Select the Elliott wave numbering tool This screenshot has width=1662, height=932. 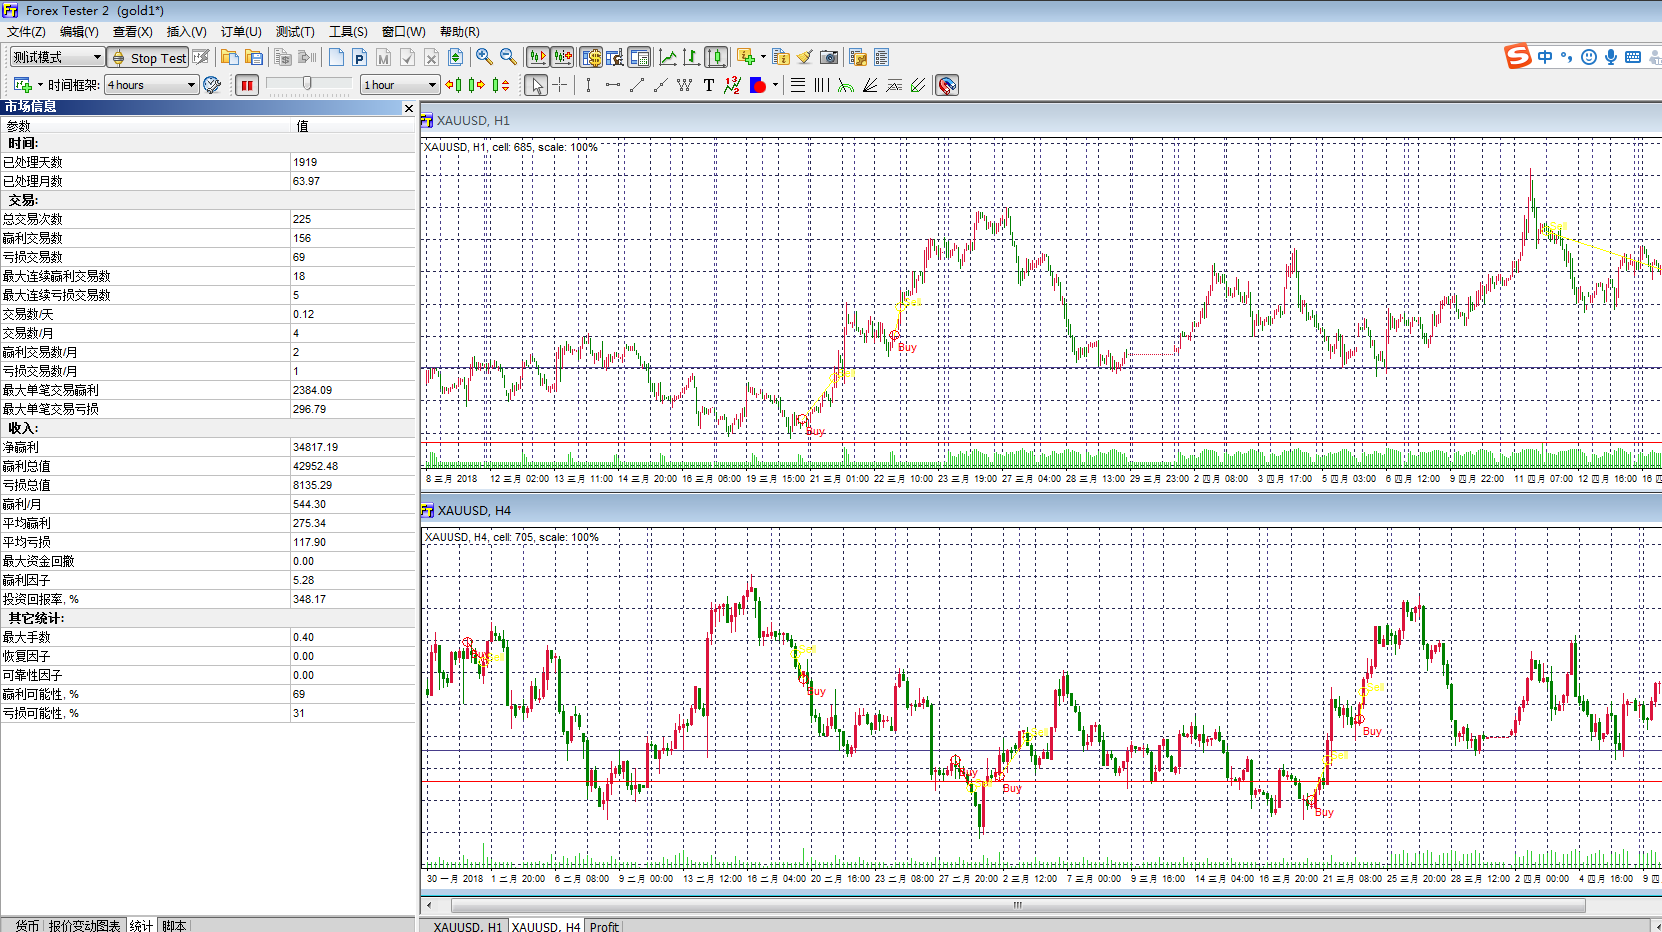tap(732, 85)
